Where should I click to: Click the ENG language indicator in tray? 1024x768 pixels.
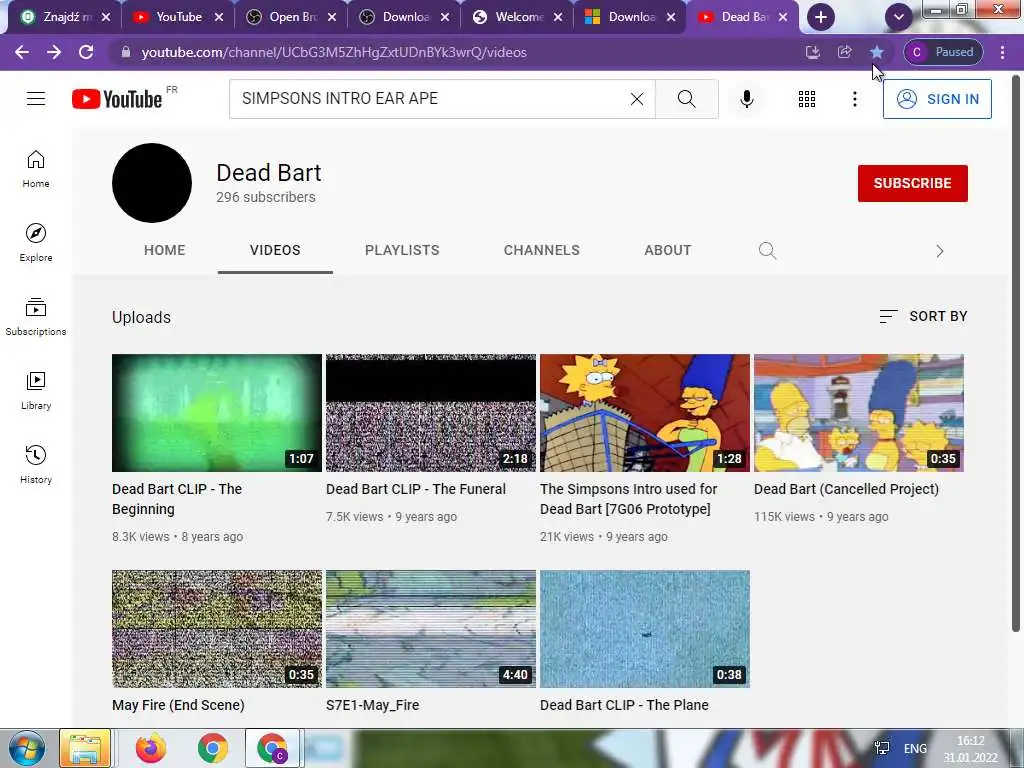pos(915,748)
